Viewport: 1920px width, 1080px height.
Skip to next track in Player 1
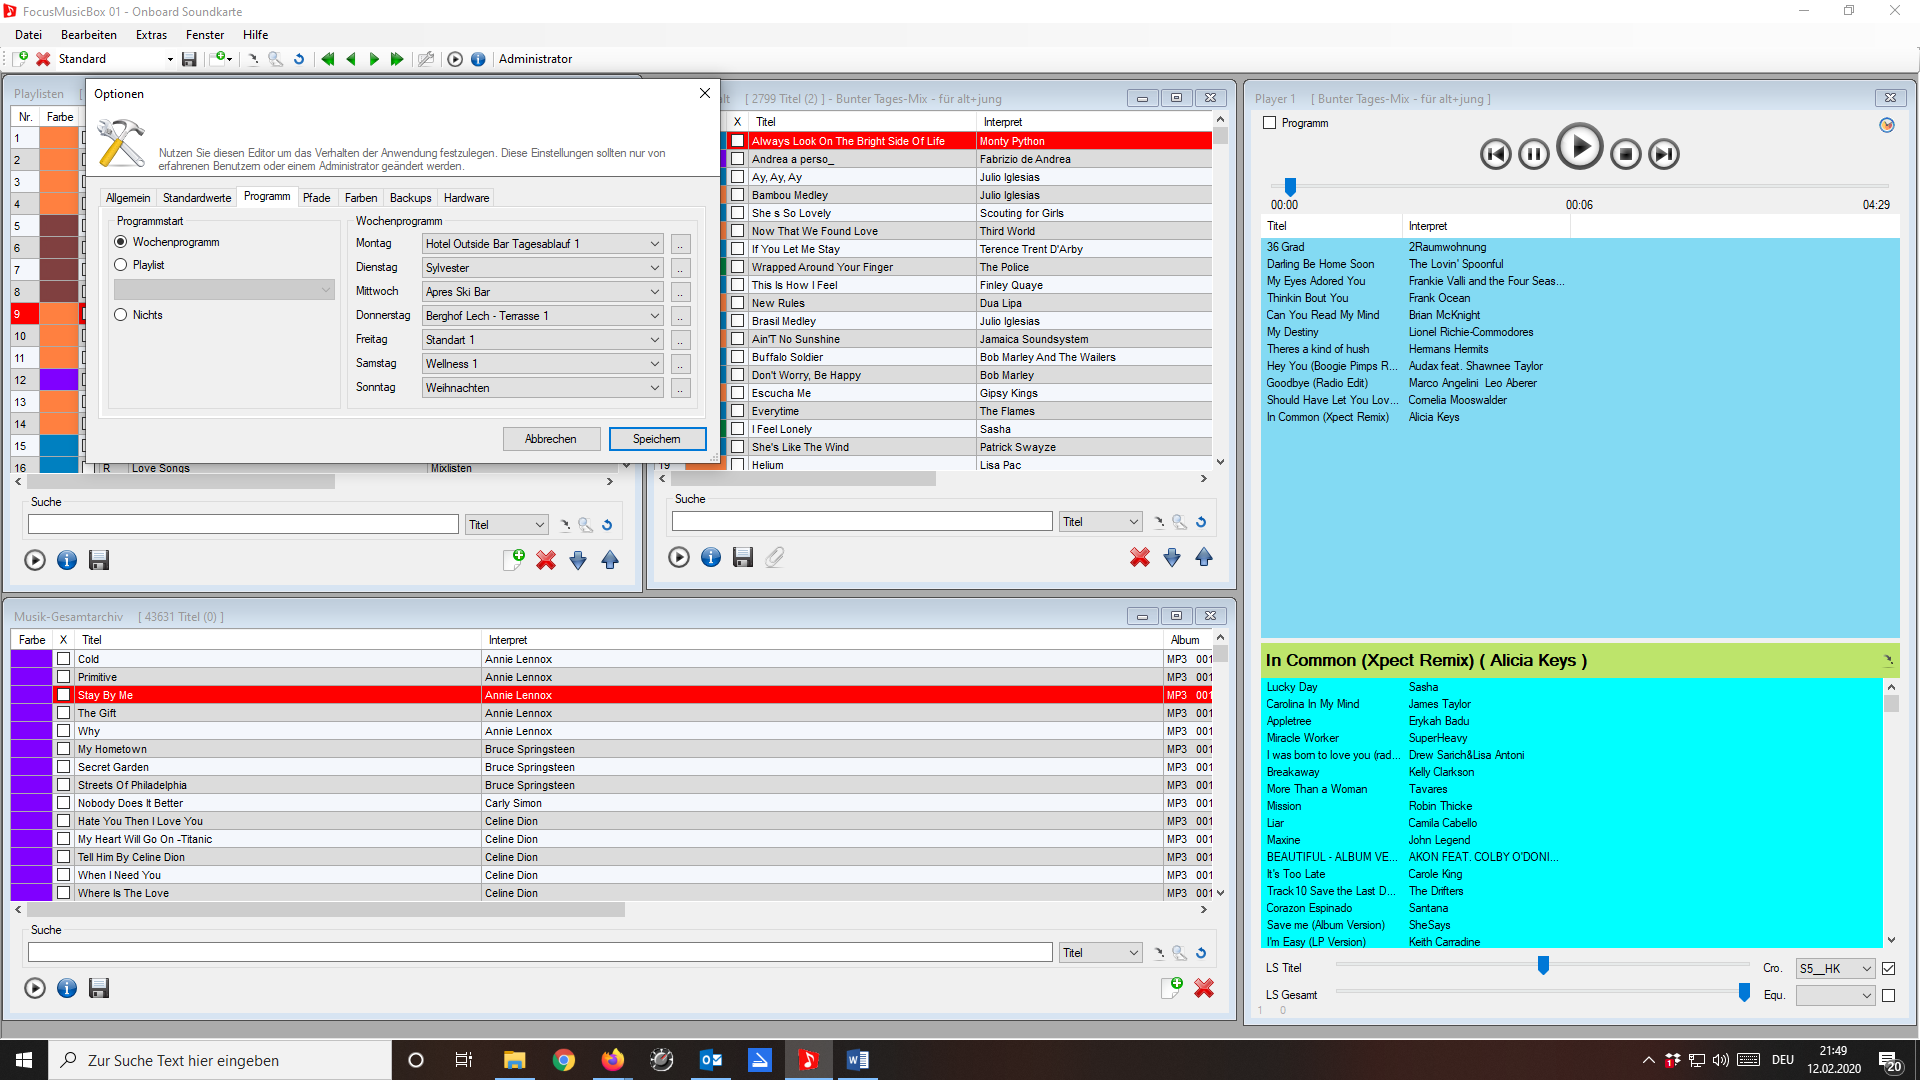click(1664, 154)
